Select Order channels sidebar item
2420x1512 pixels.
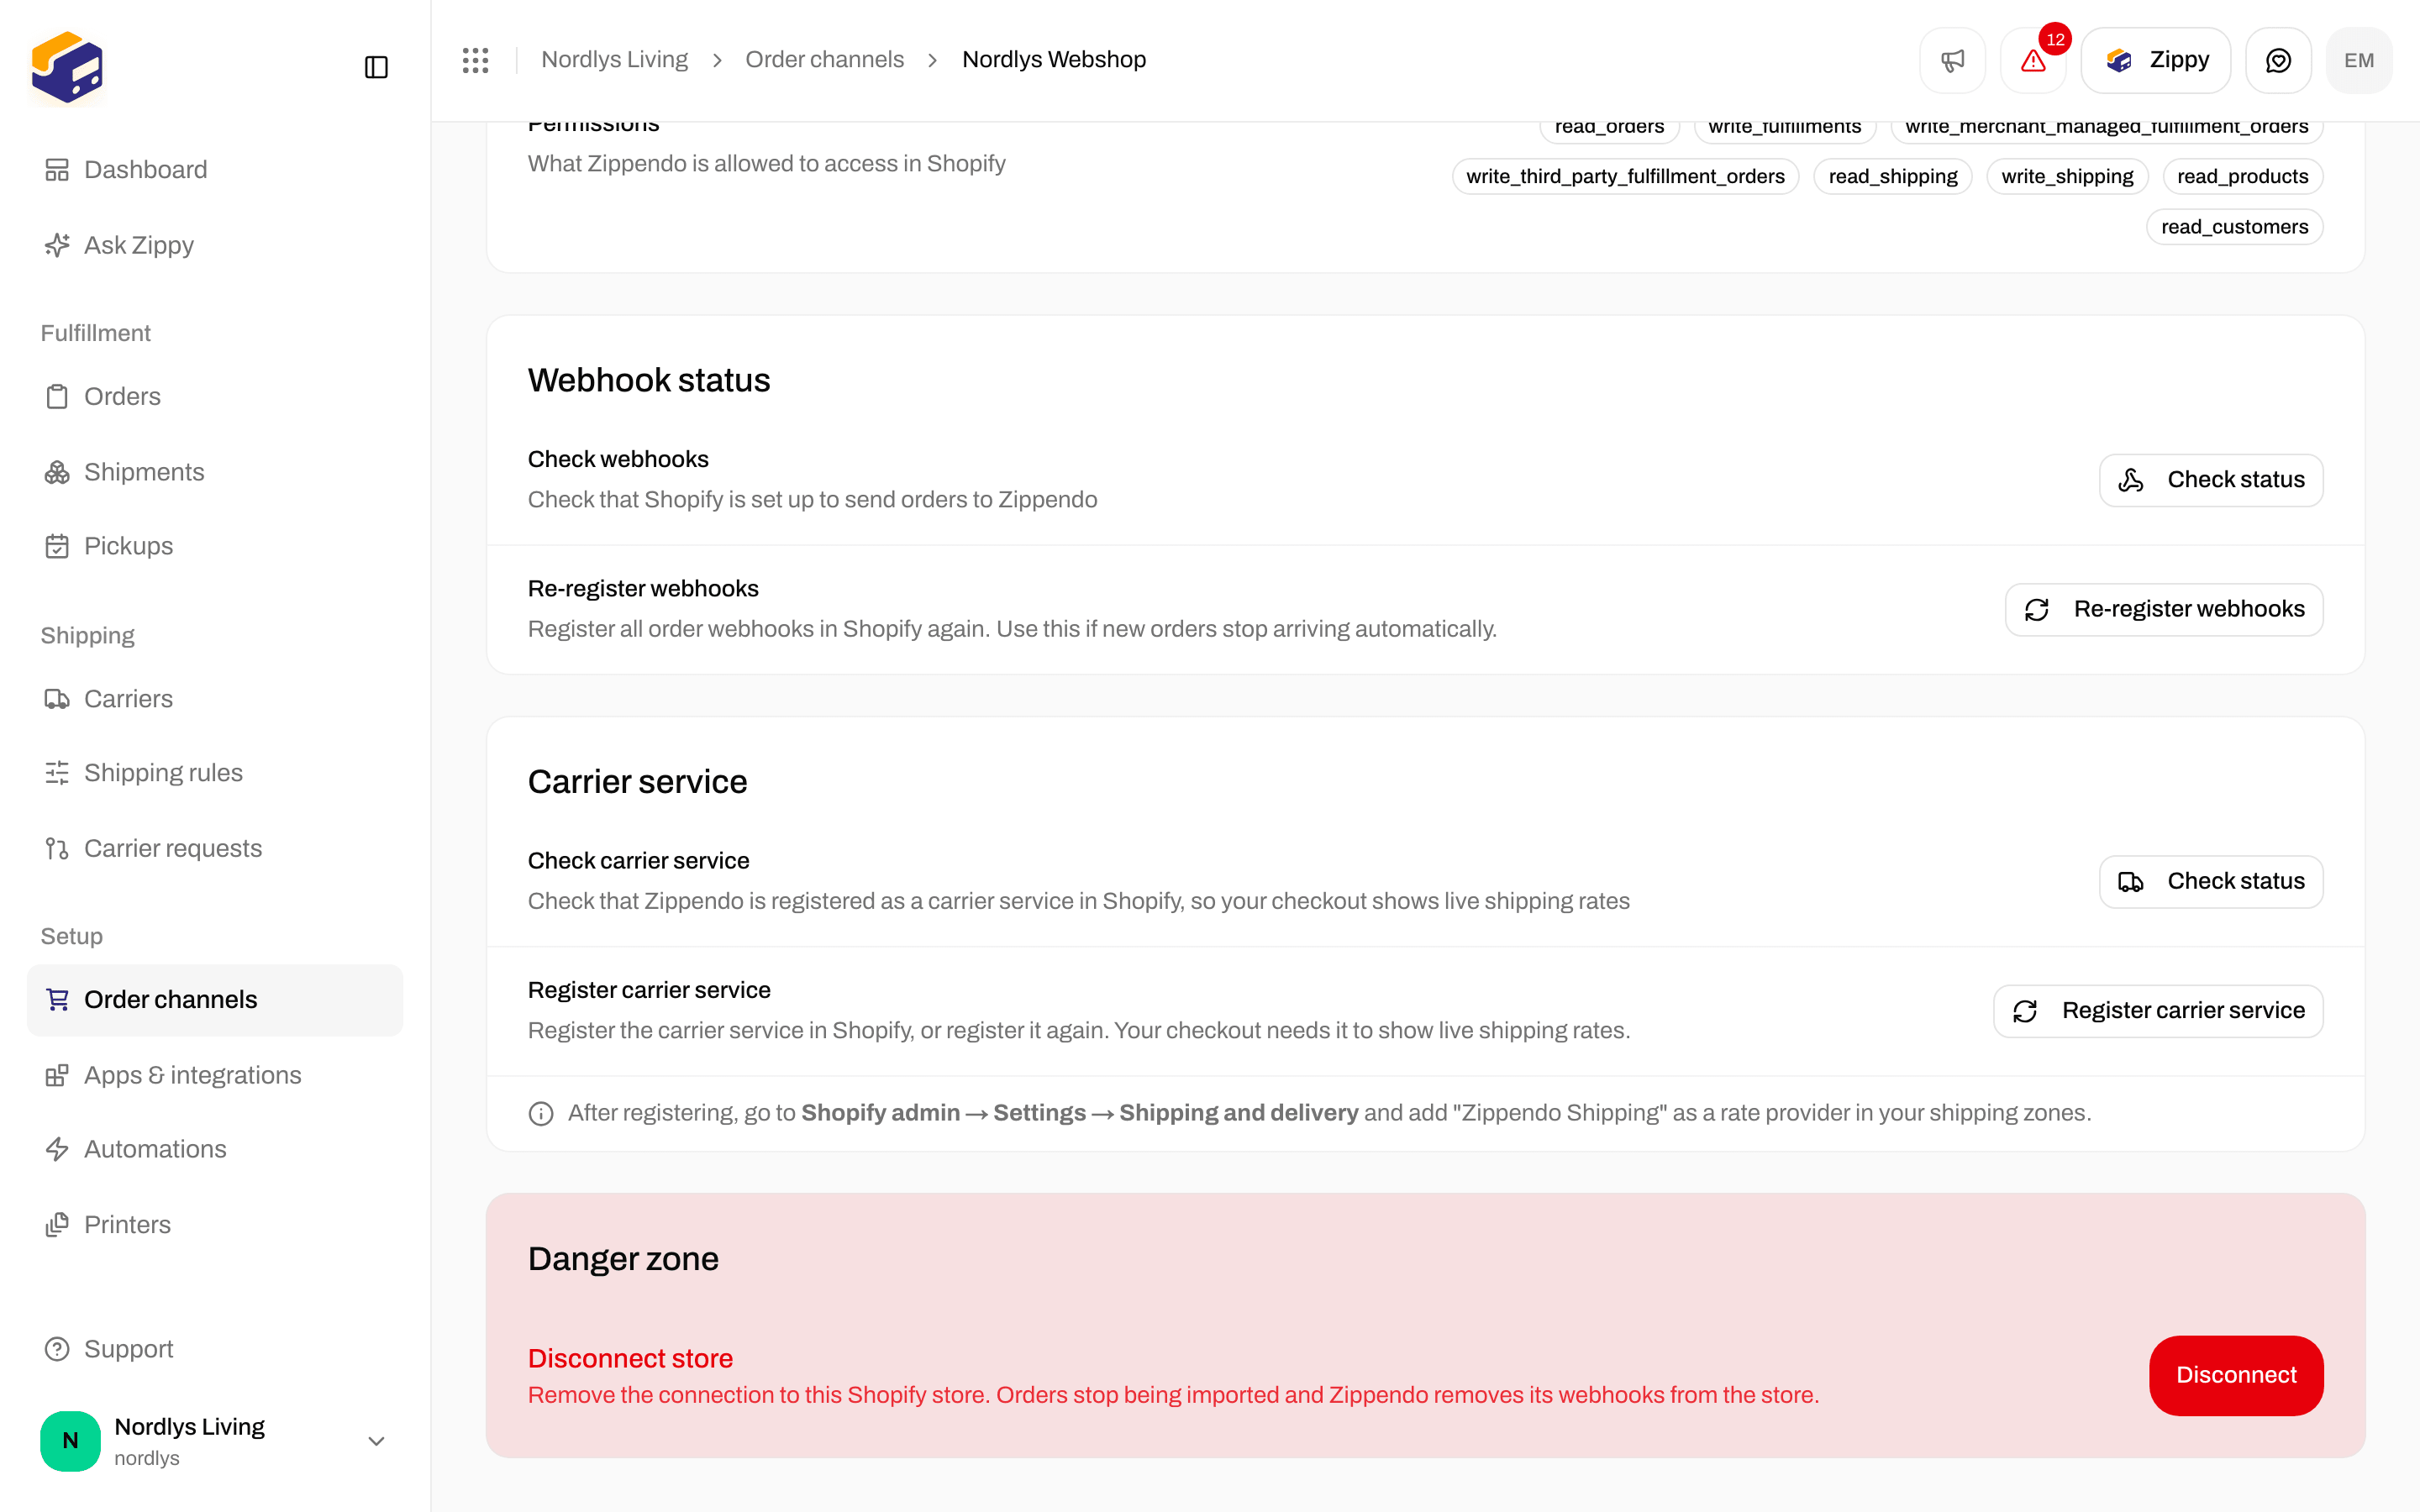point(215,1000)
